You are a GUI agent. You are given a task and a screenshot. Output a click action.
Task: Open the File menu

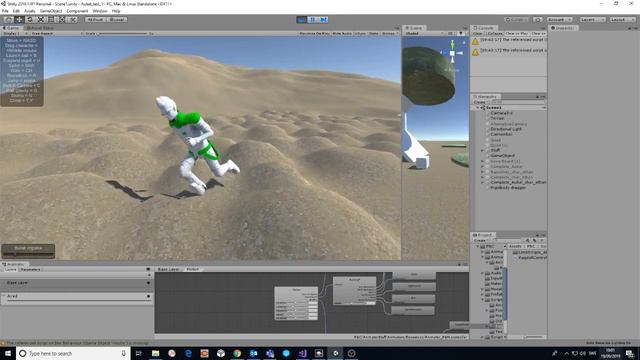[x=5, y=11]
